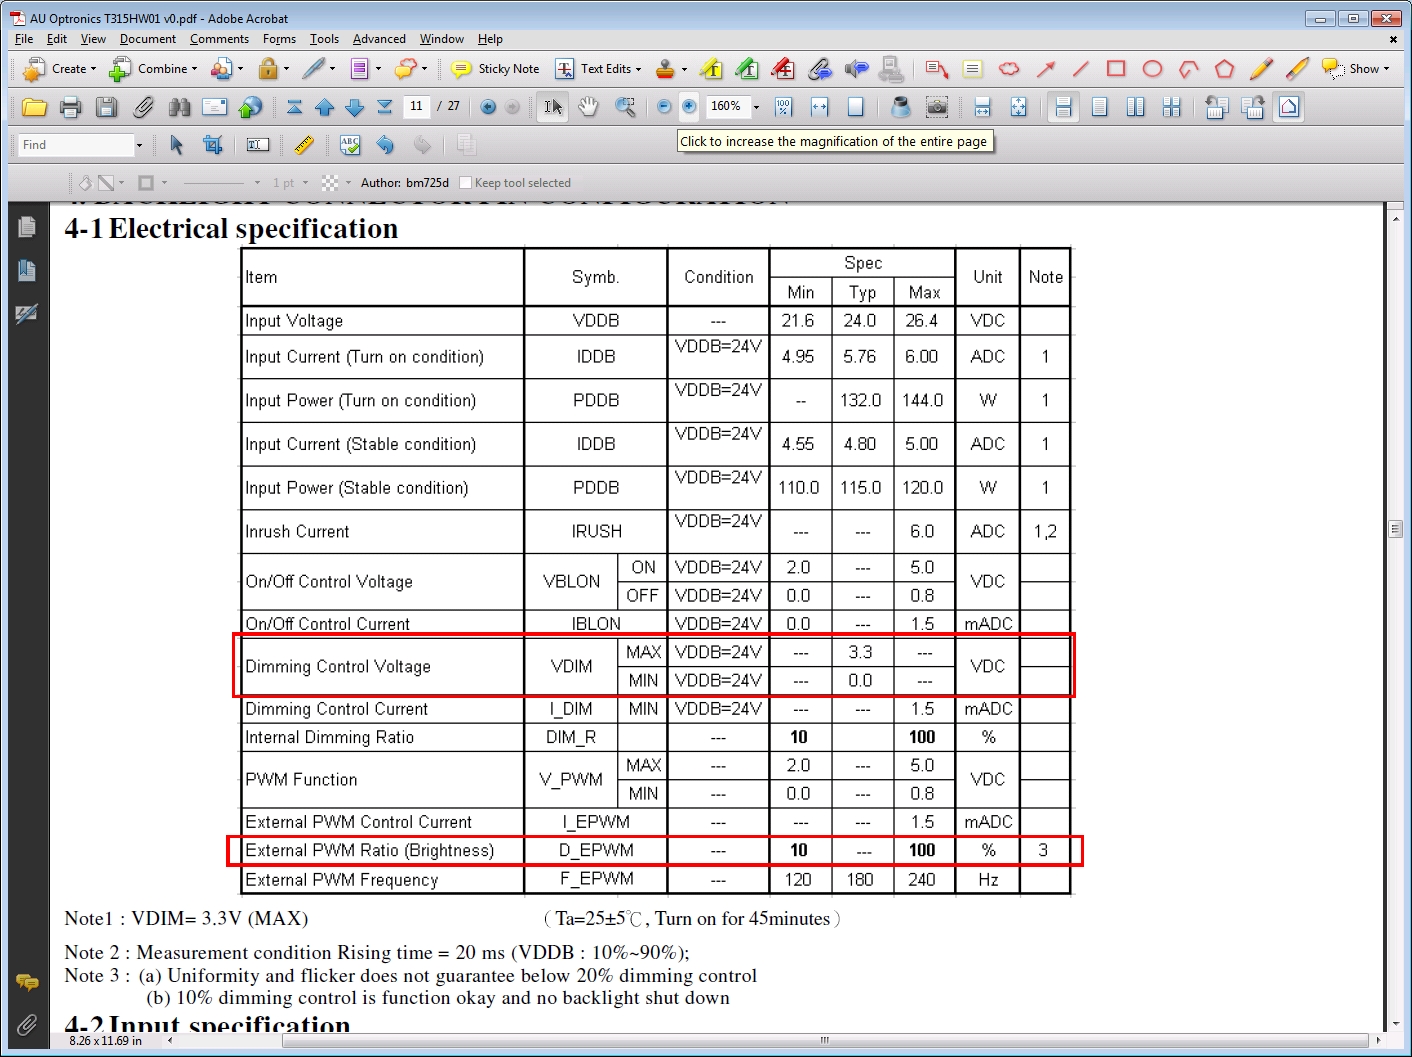Go to next page arrow
The height and width of the screenshot is (1057, 1412).
click(x=355, y=107)
